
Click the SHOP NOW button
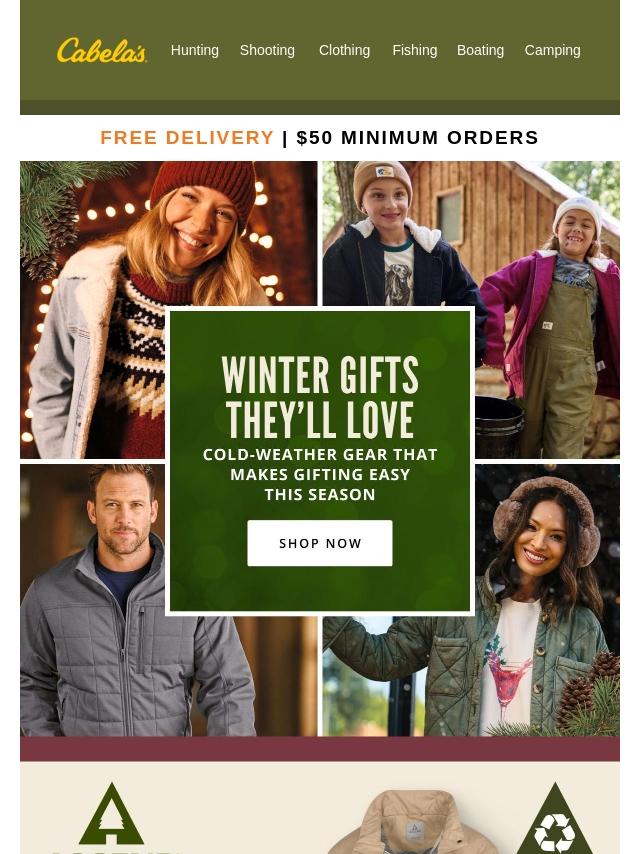[x=320, y=543]
